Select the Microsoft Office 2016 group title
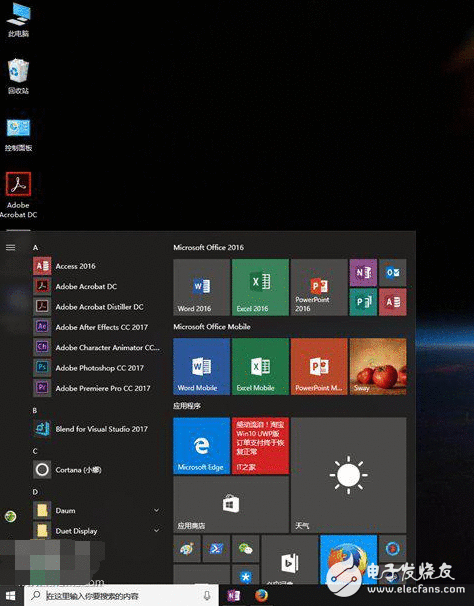 (x=208, y=247)
